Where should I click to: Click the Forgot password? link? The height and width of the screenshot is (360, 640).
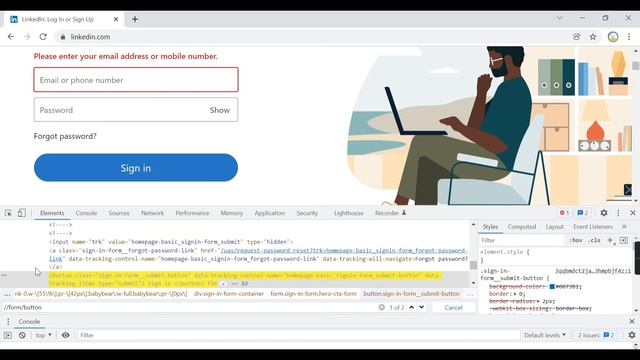click(65, 136)
